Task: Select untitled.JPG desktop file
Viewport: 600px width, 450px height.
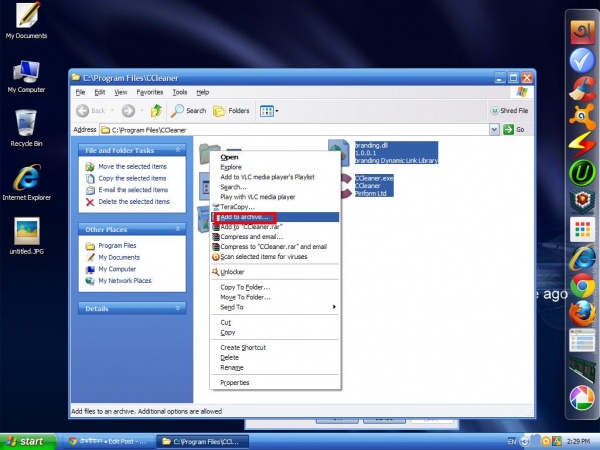Action: click(x=26, y=236)
